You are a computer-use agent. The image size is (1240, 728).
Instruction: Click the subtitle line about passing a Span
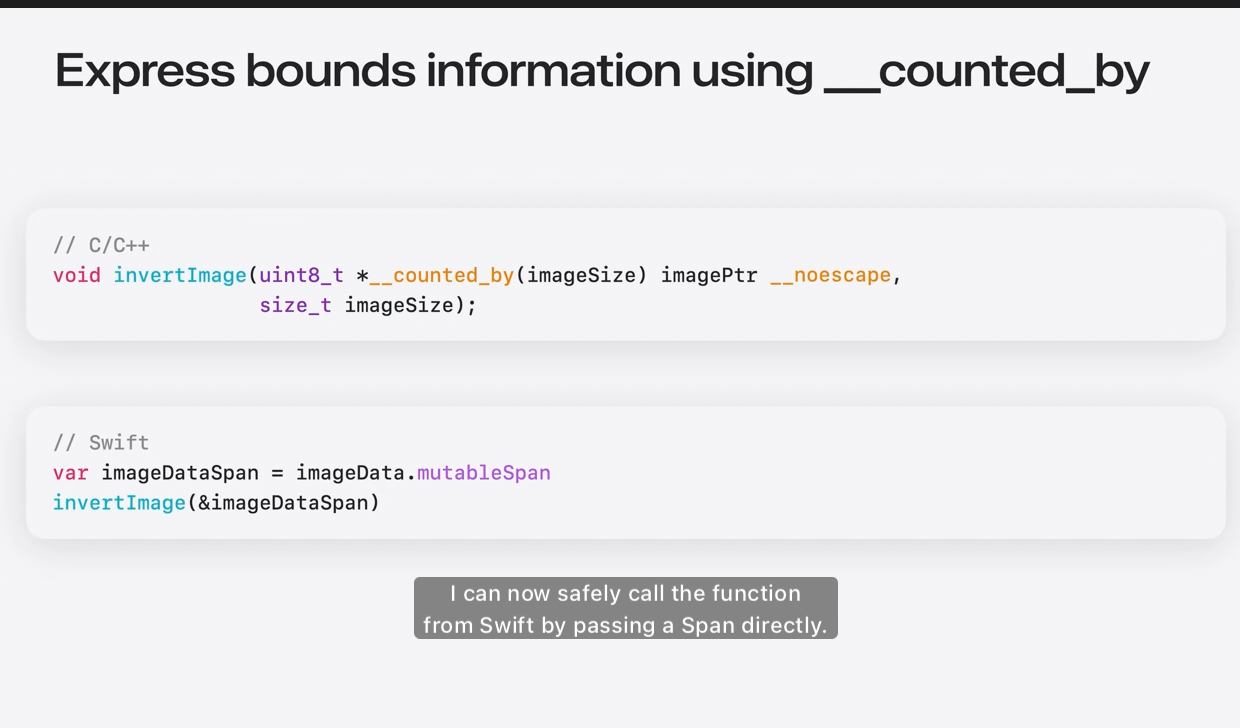click(x=625, y=625)
